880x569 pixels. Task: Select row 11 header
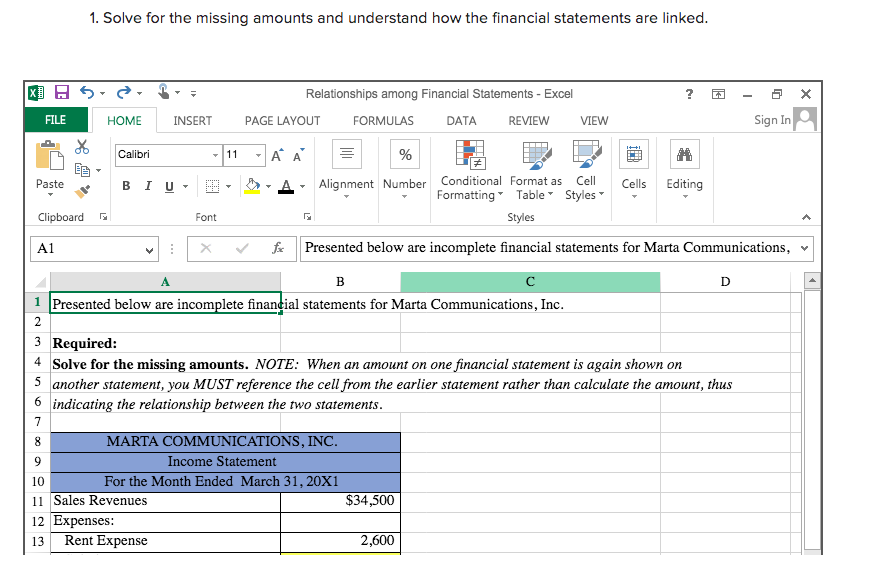[38, 502]
